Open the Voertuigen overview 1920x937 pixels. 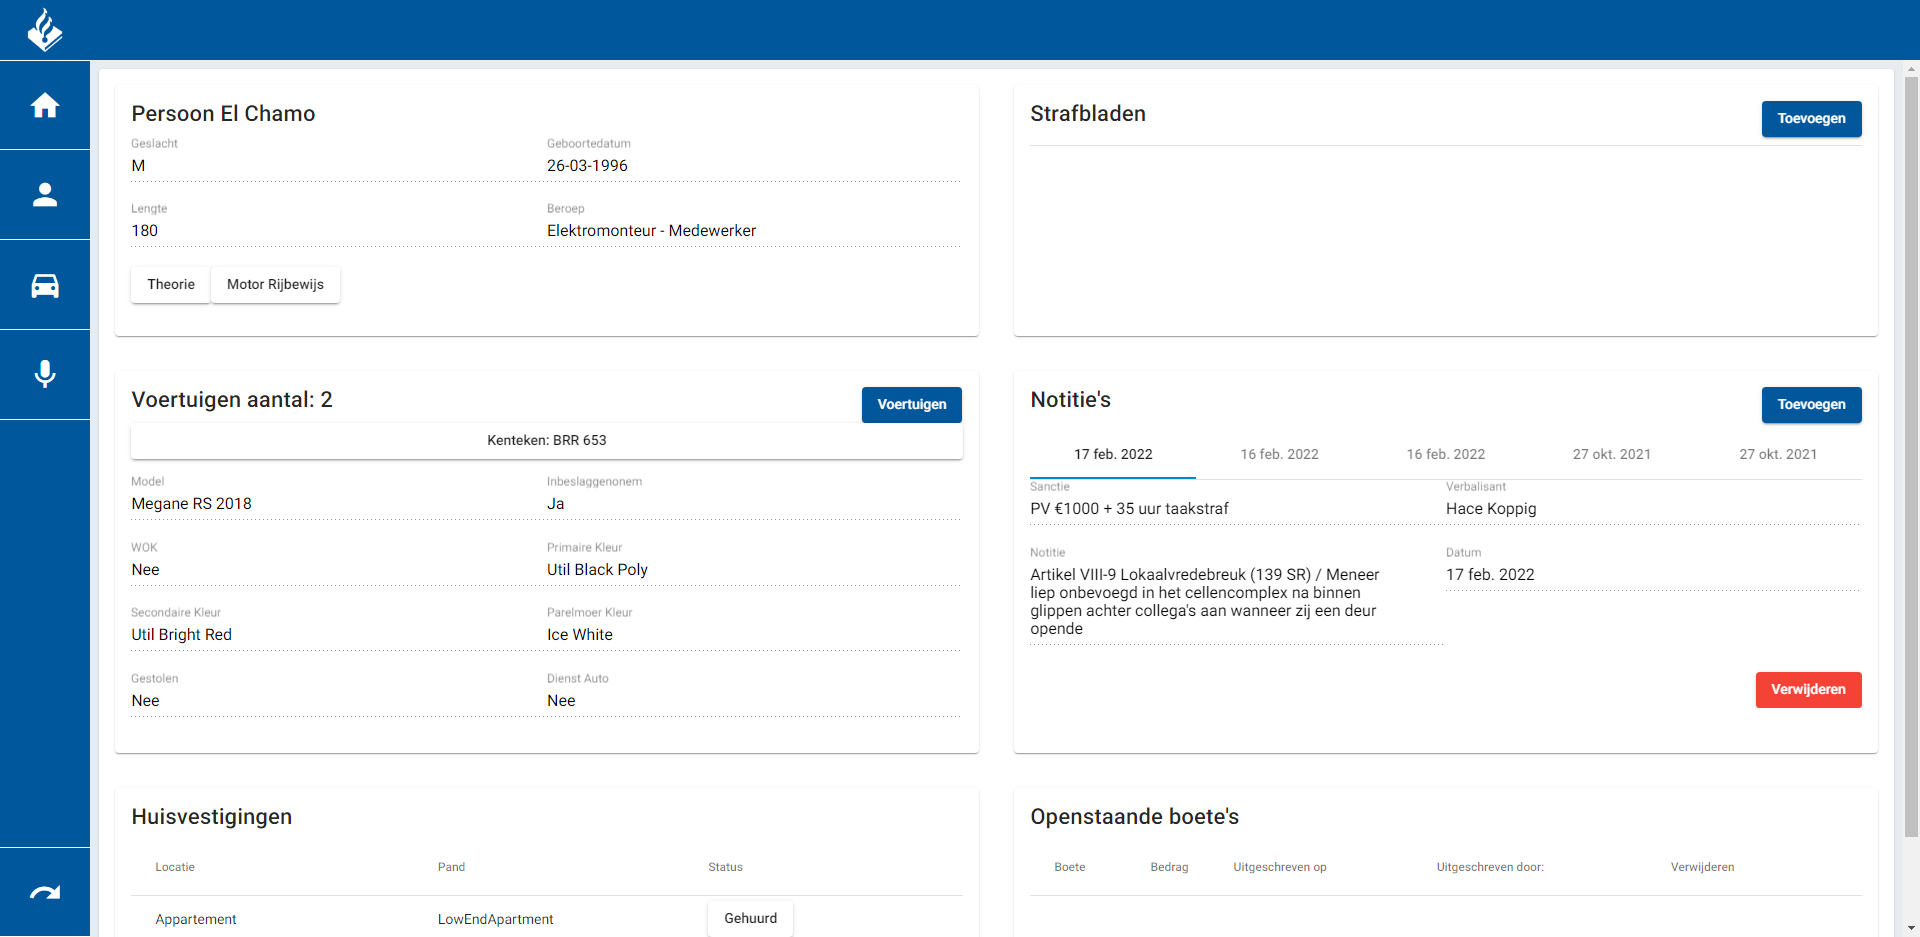coord(911,405)
